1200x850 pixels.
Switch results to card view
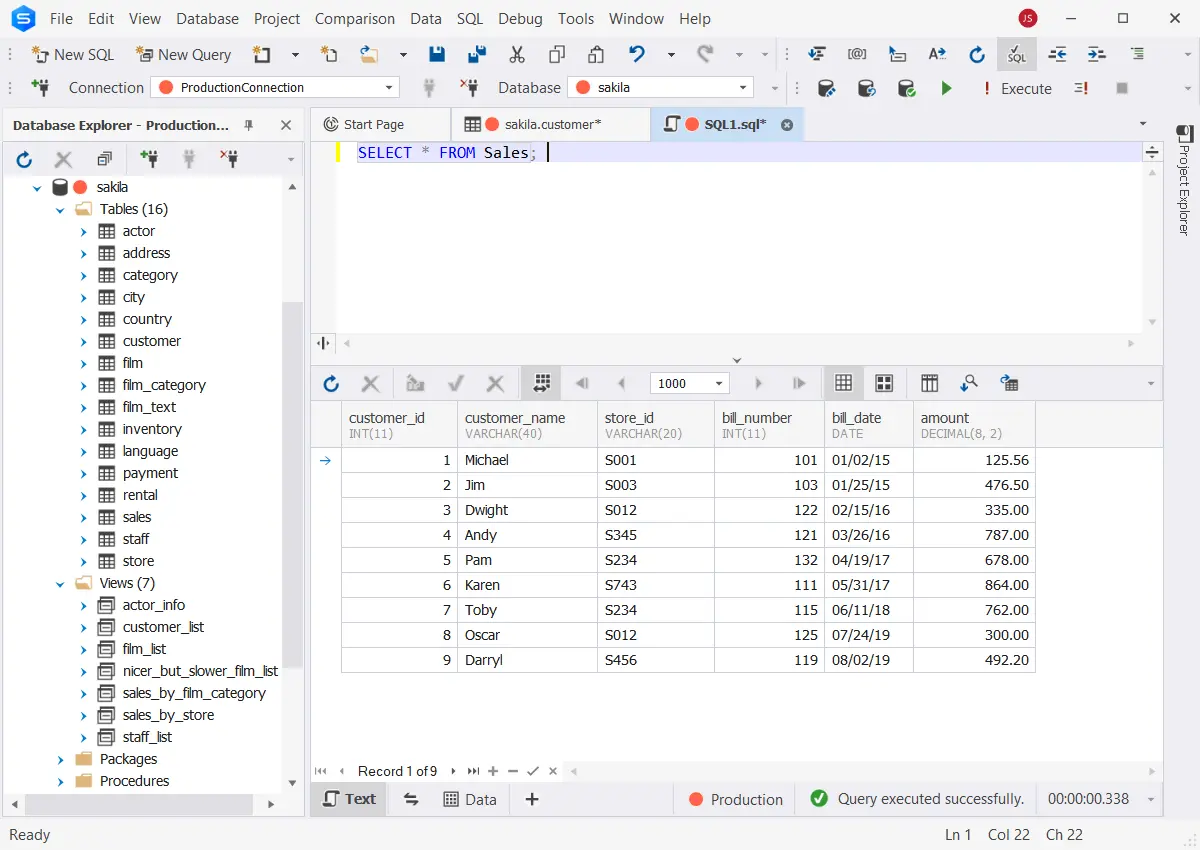pyautogui.click(x=884, y=383)
